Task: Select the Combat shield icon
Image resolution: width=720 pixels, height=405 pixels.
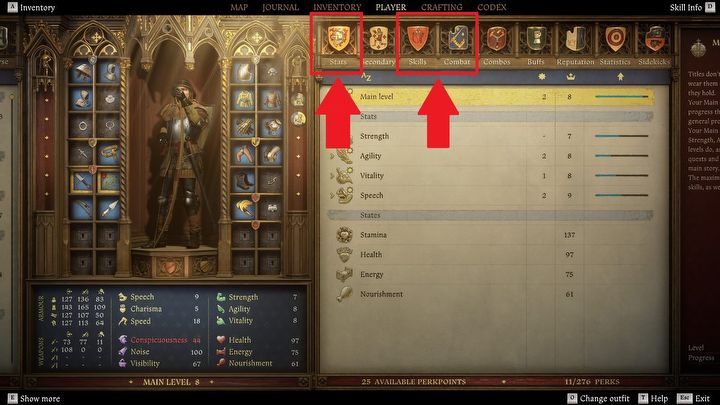Action: coord(457,39)
